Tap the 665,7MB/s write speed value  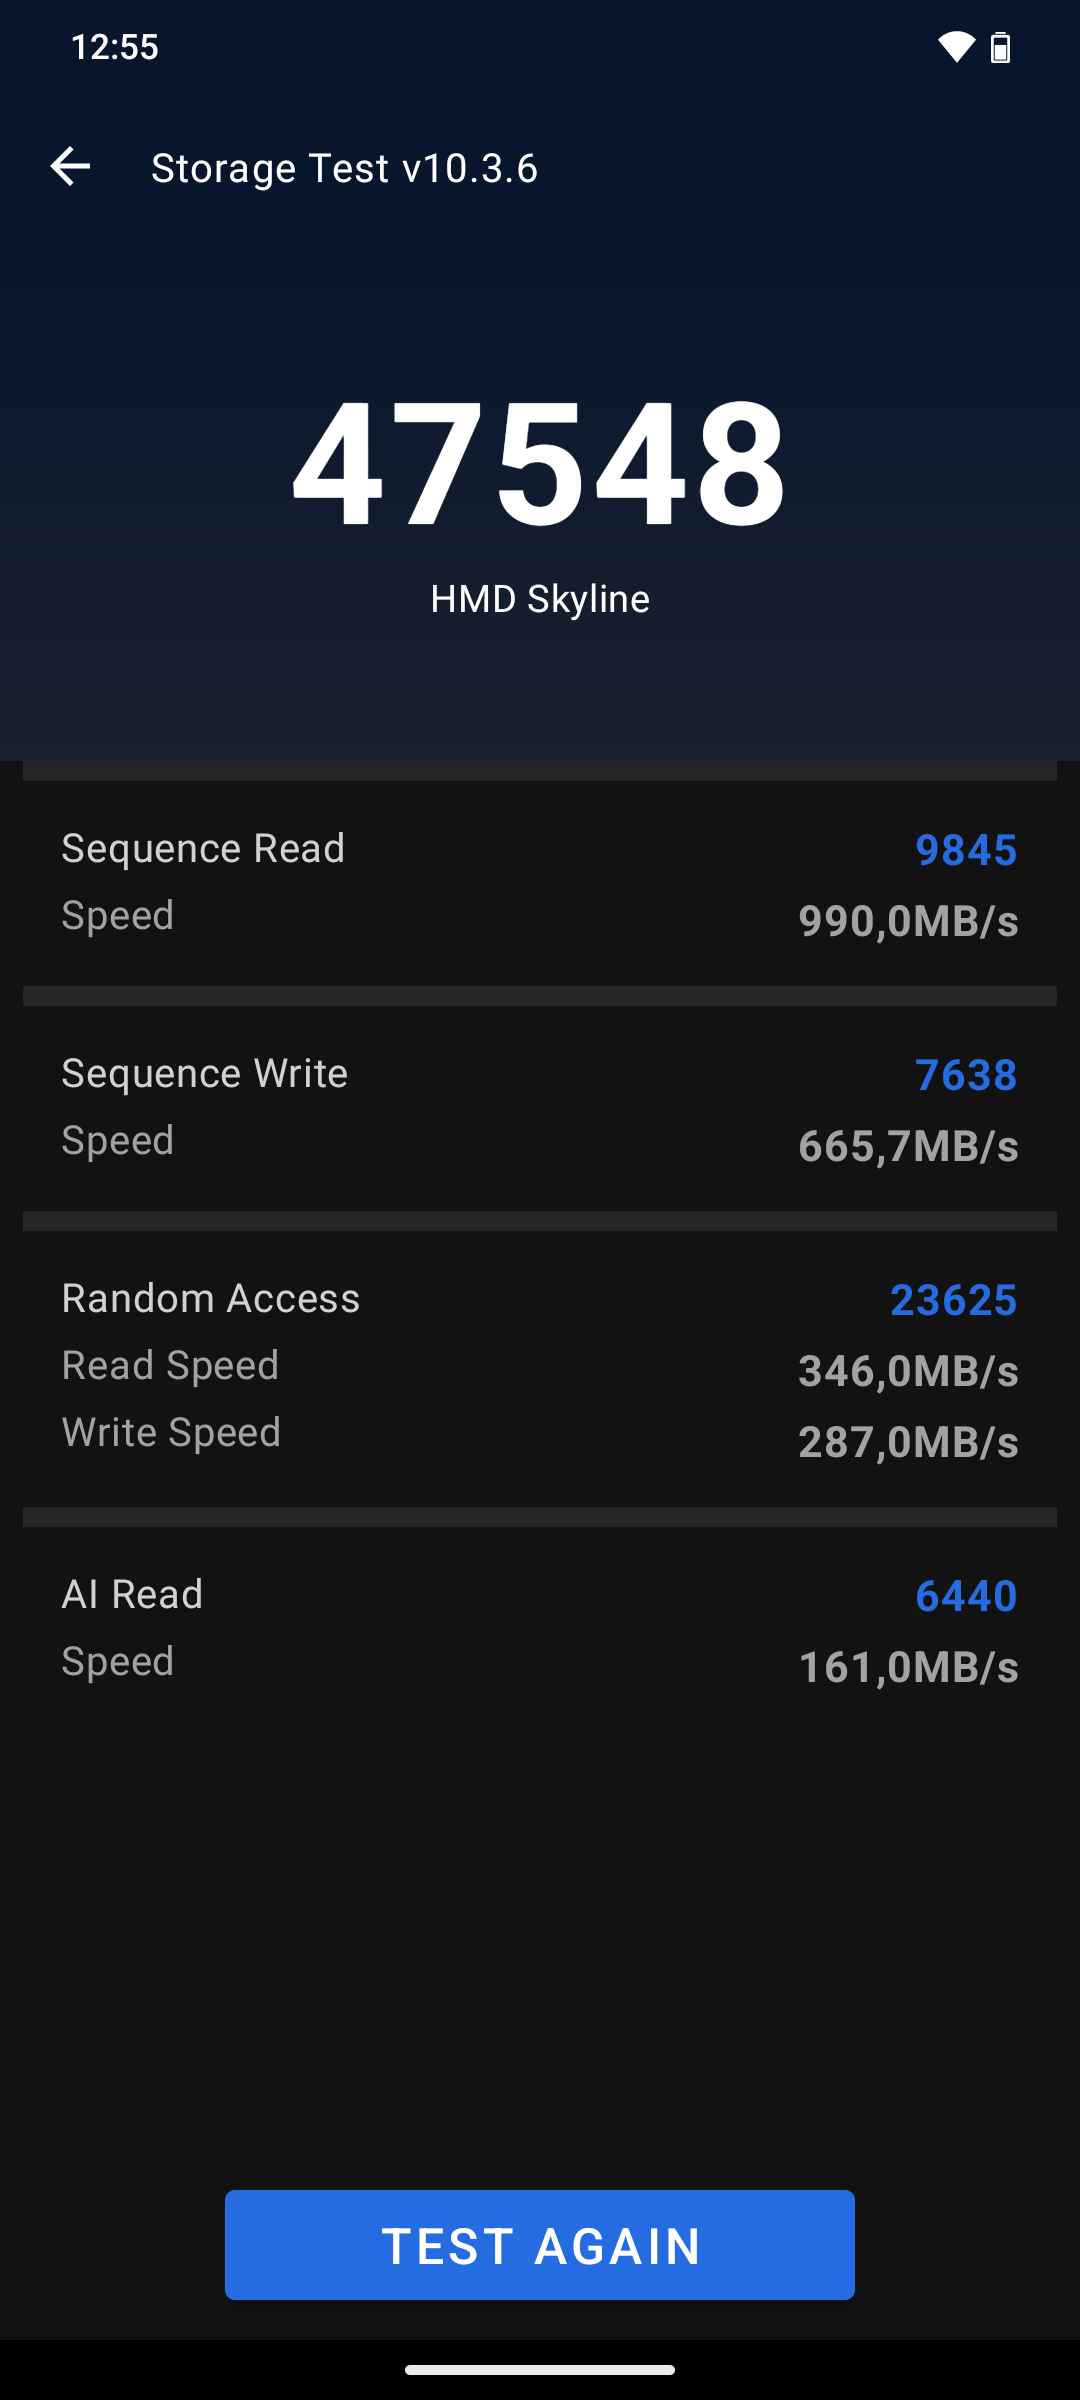(908, 1146)
